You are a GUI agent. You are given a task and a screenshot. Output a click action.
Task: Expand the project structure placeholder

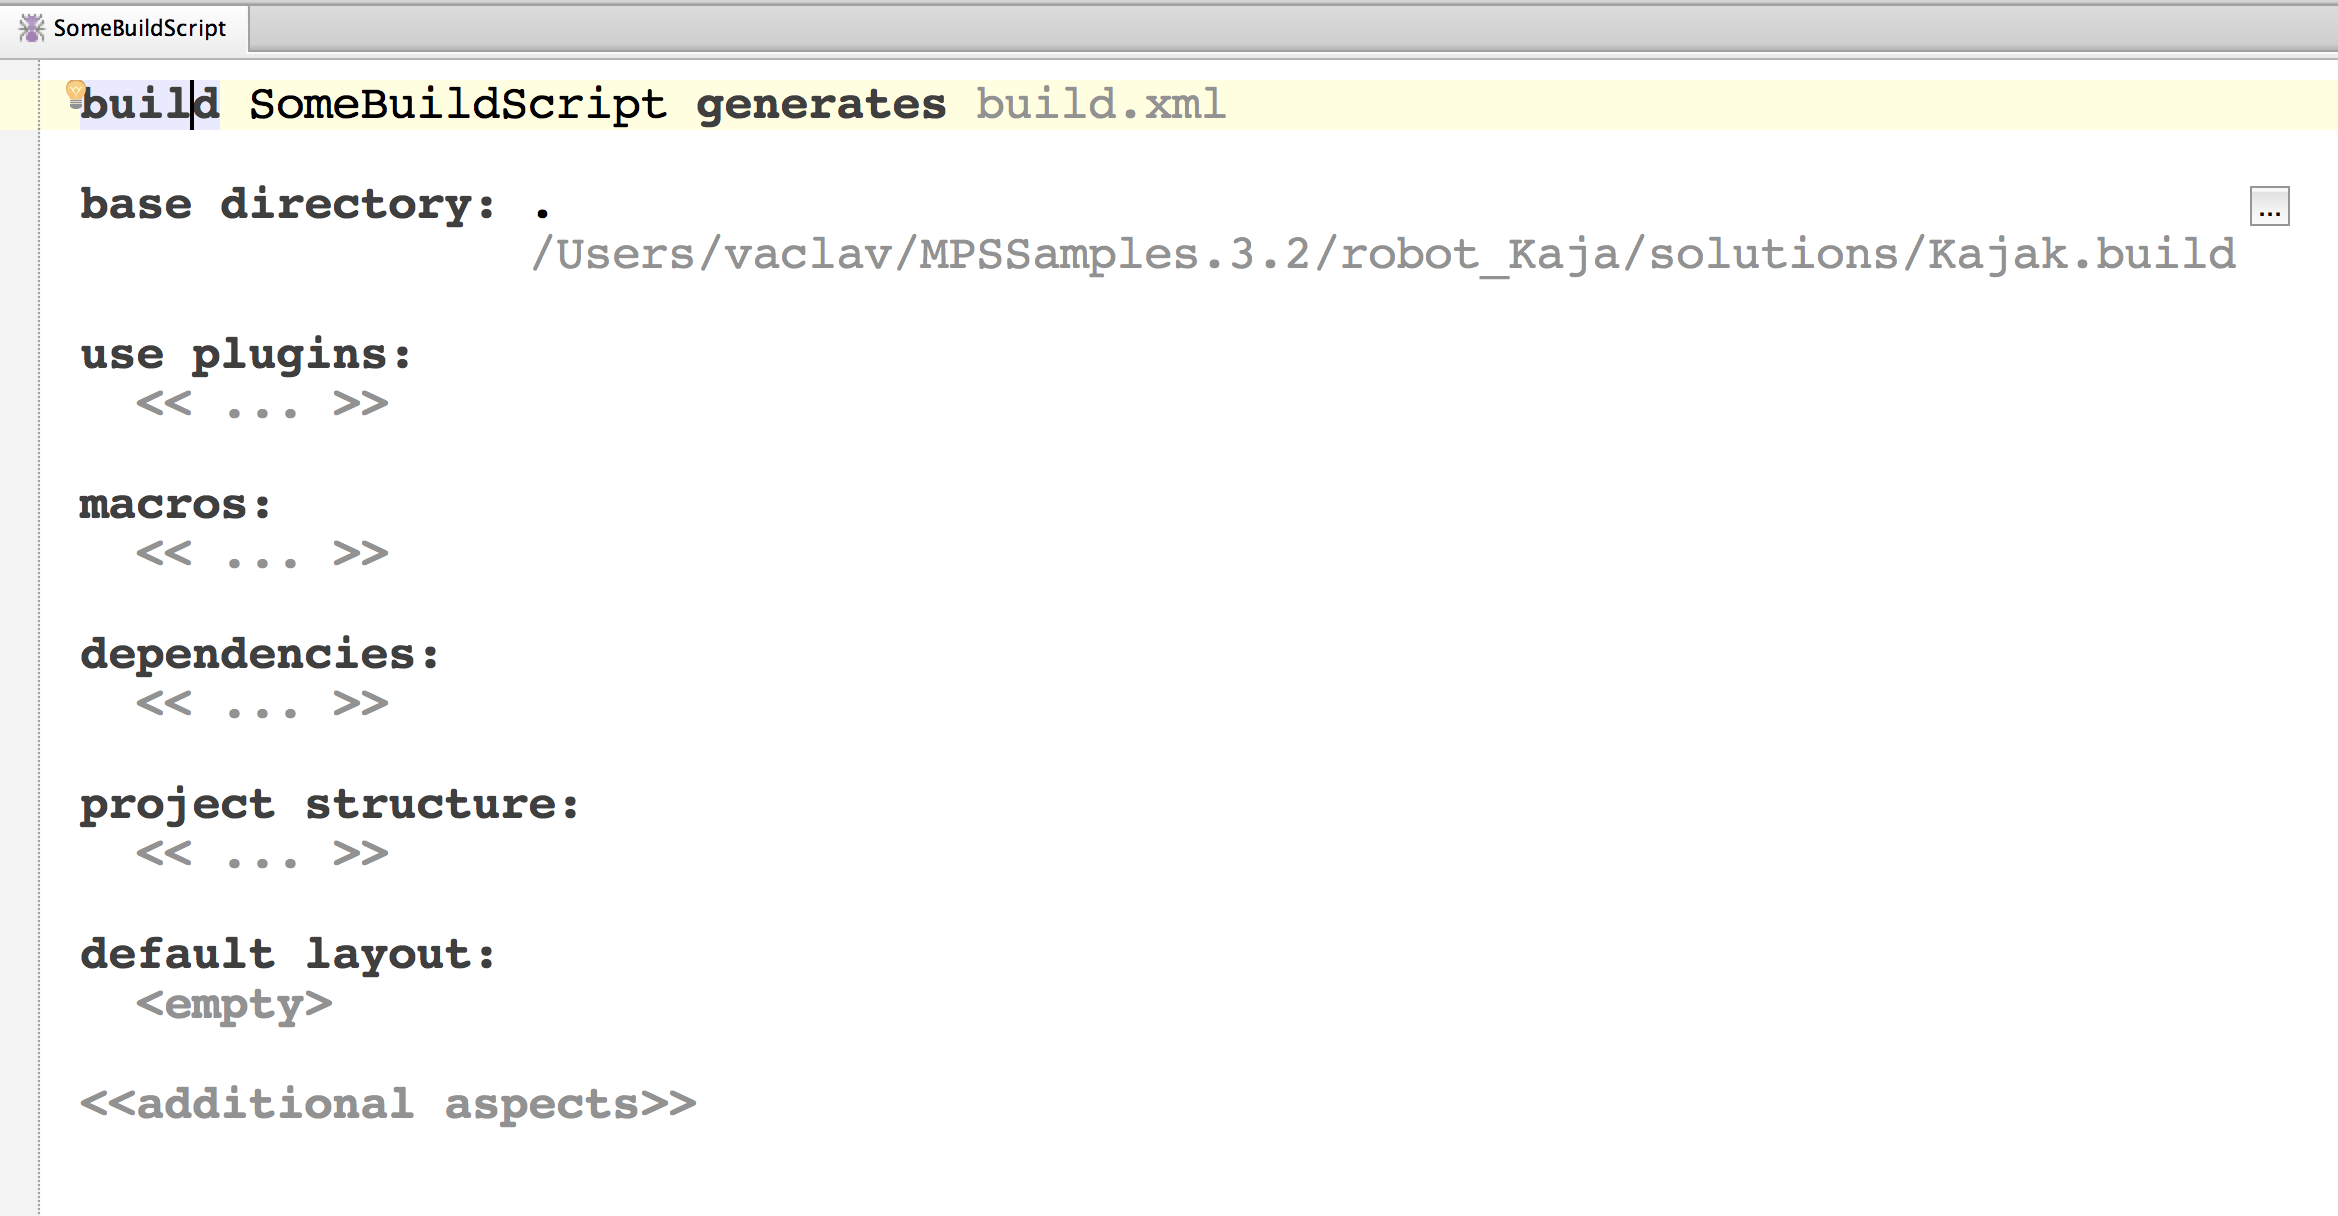pos(262,854)
